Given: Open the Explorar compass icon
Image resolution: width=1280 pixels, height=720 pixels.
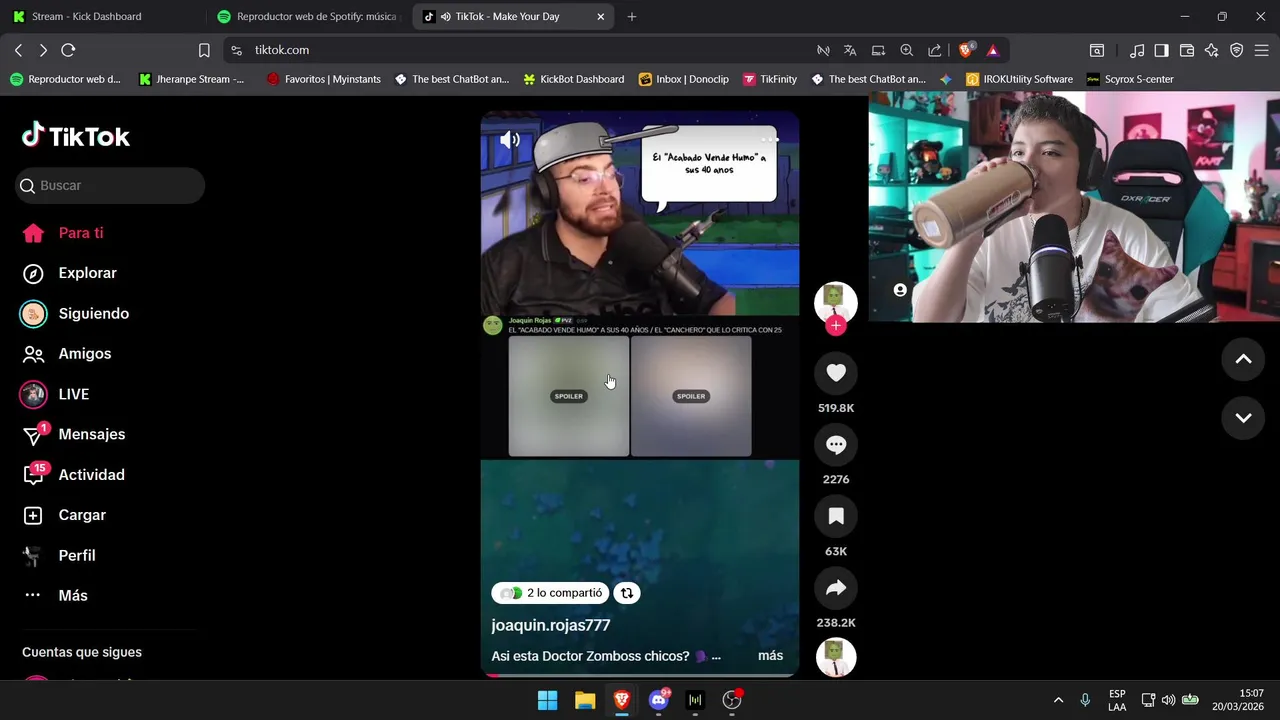Looking at the screenshot, I should click(x=33, y=273).
